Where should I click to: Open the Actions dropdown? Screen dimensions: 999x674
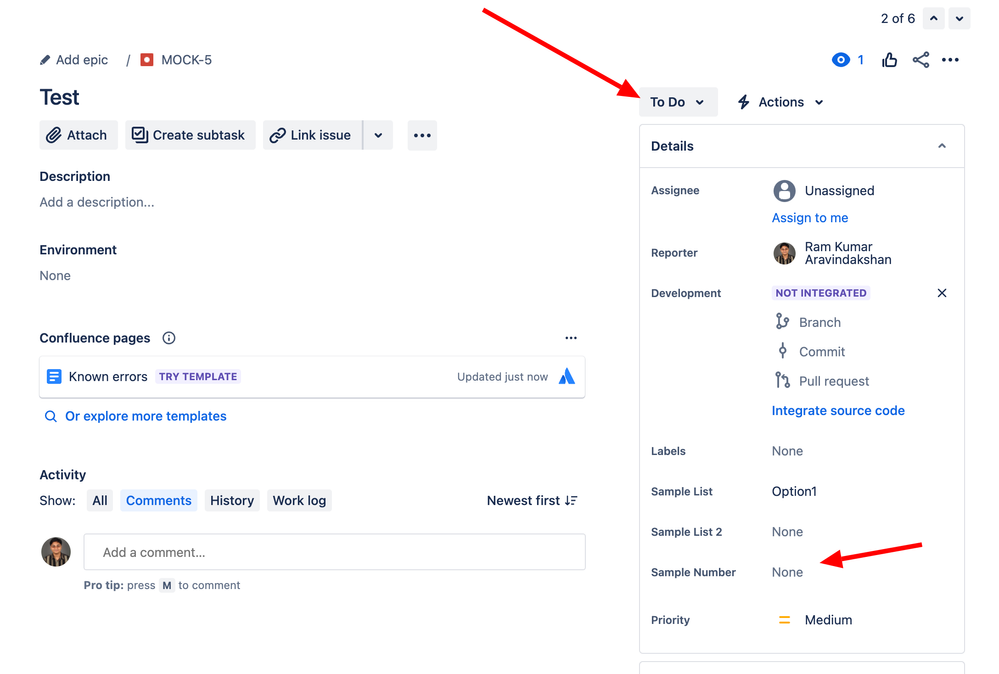point(780,102)
